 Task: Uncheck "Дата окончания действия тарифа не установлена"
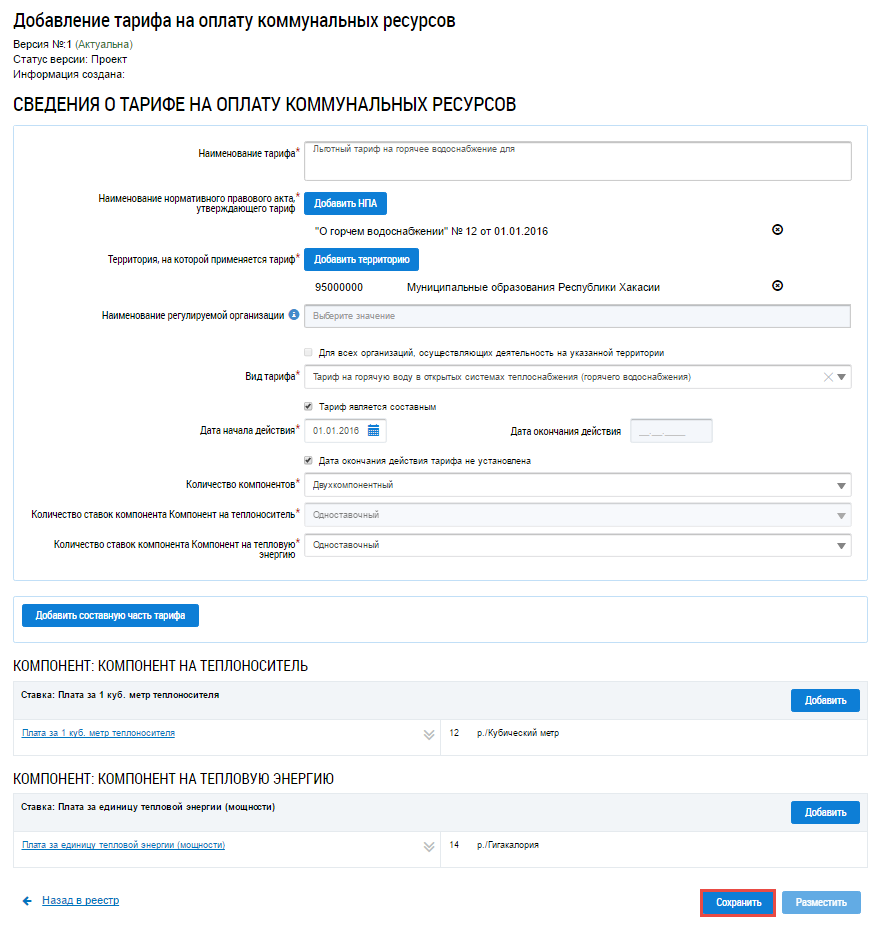pos(309,461)
